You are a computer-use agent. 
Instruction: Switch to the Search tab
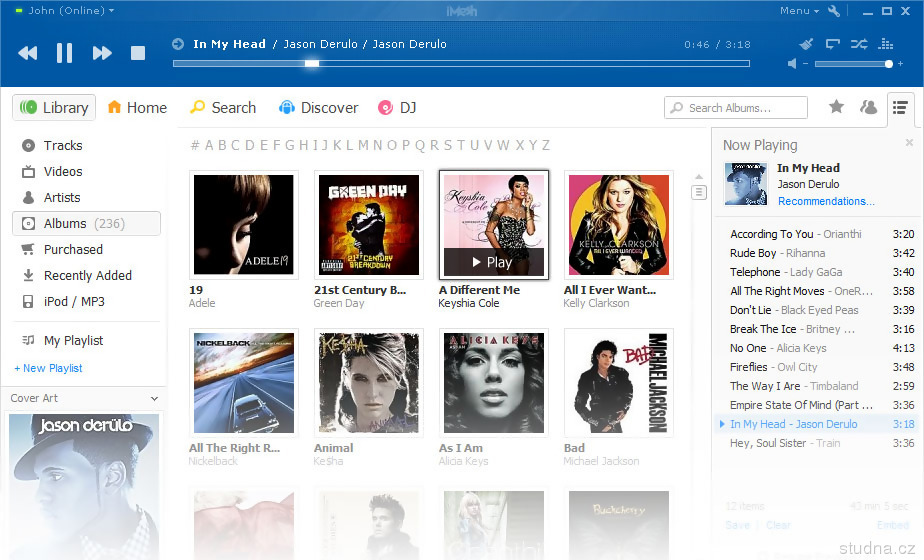coord(223,107)
